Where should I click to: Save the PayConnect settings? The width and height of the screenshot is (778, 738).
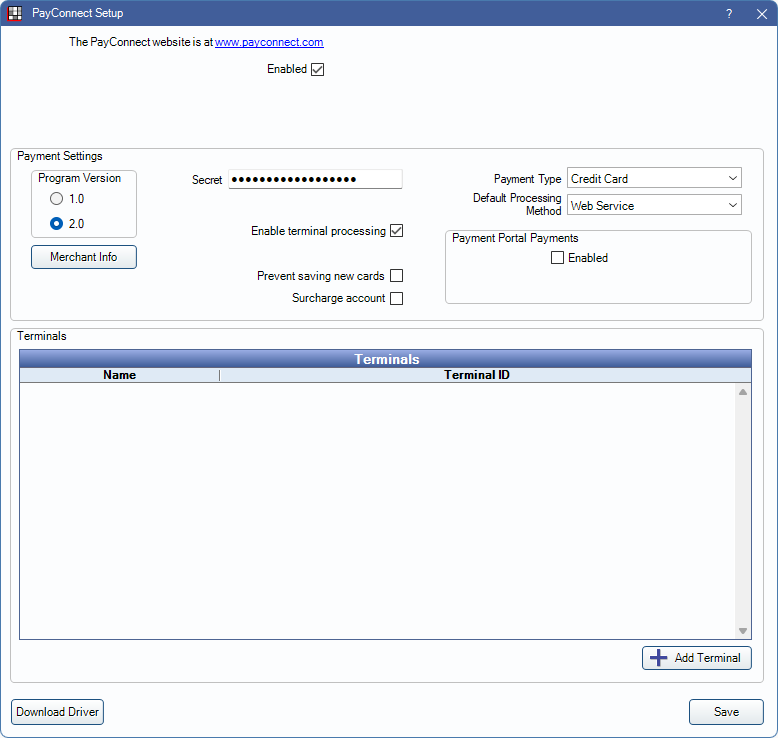(x=726, y=712)
